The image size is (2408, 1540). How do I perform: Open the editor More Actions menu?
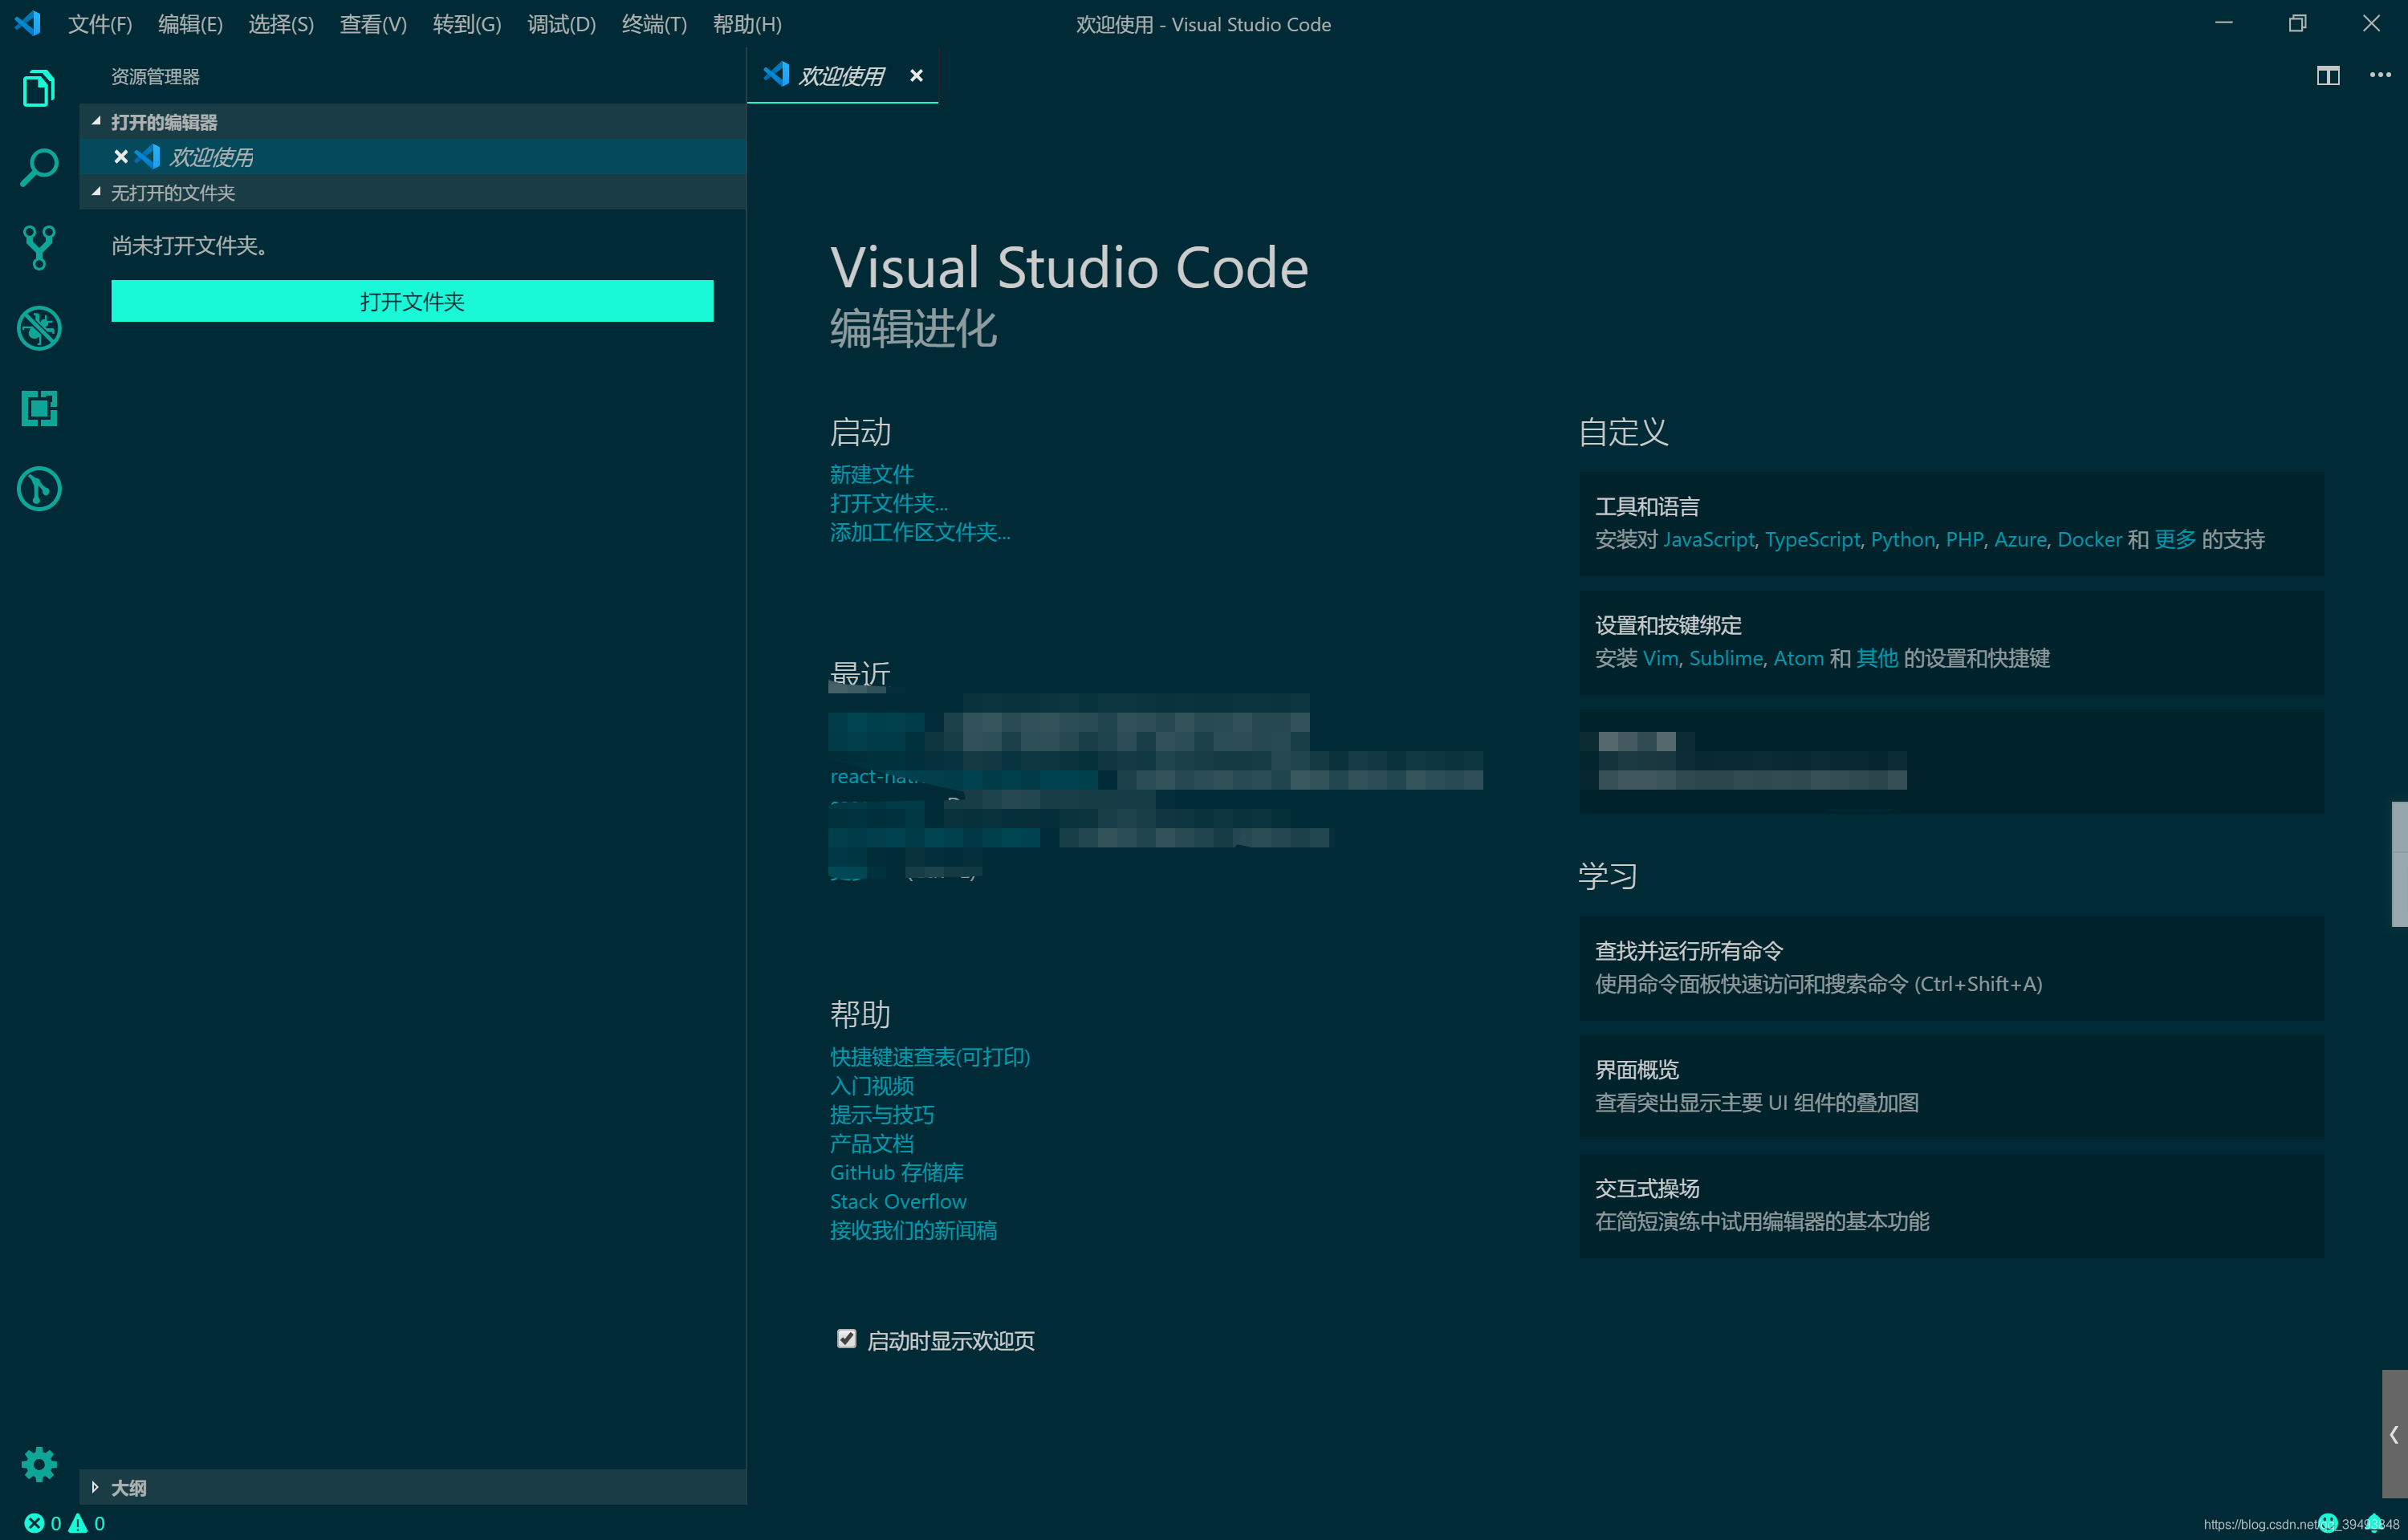click(x=2380, y=75)
